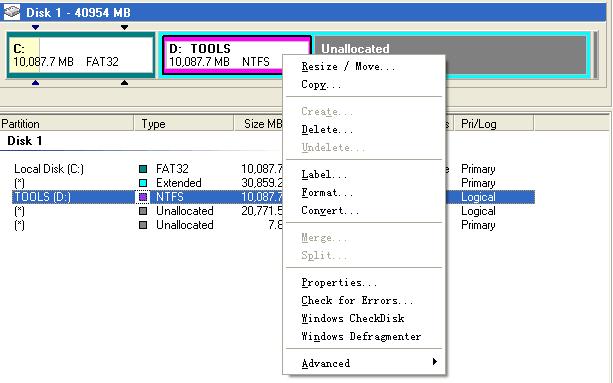Click Primary in the Local Disk row
The height and width of the screenshot is (383, 613).
point(478,169)
